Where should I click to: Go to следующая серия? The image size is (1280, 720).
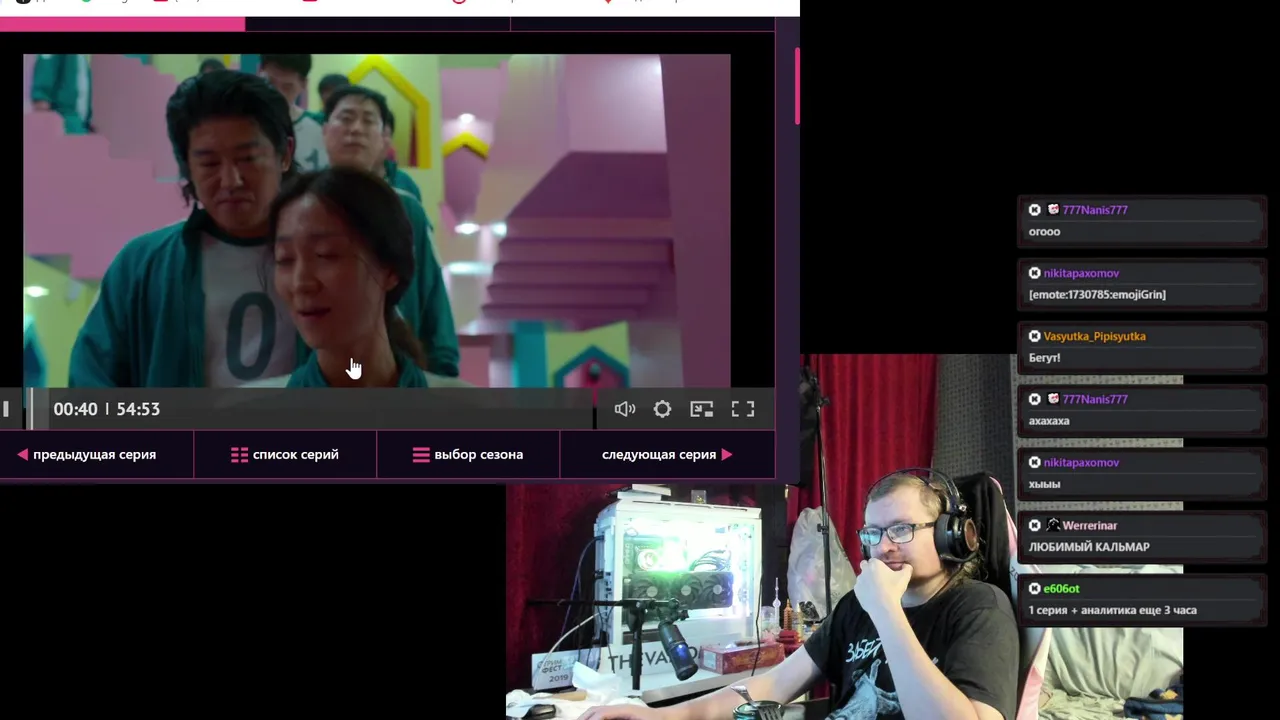pos(659,454)
